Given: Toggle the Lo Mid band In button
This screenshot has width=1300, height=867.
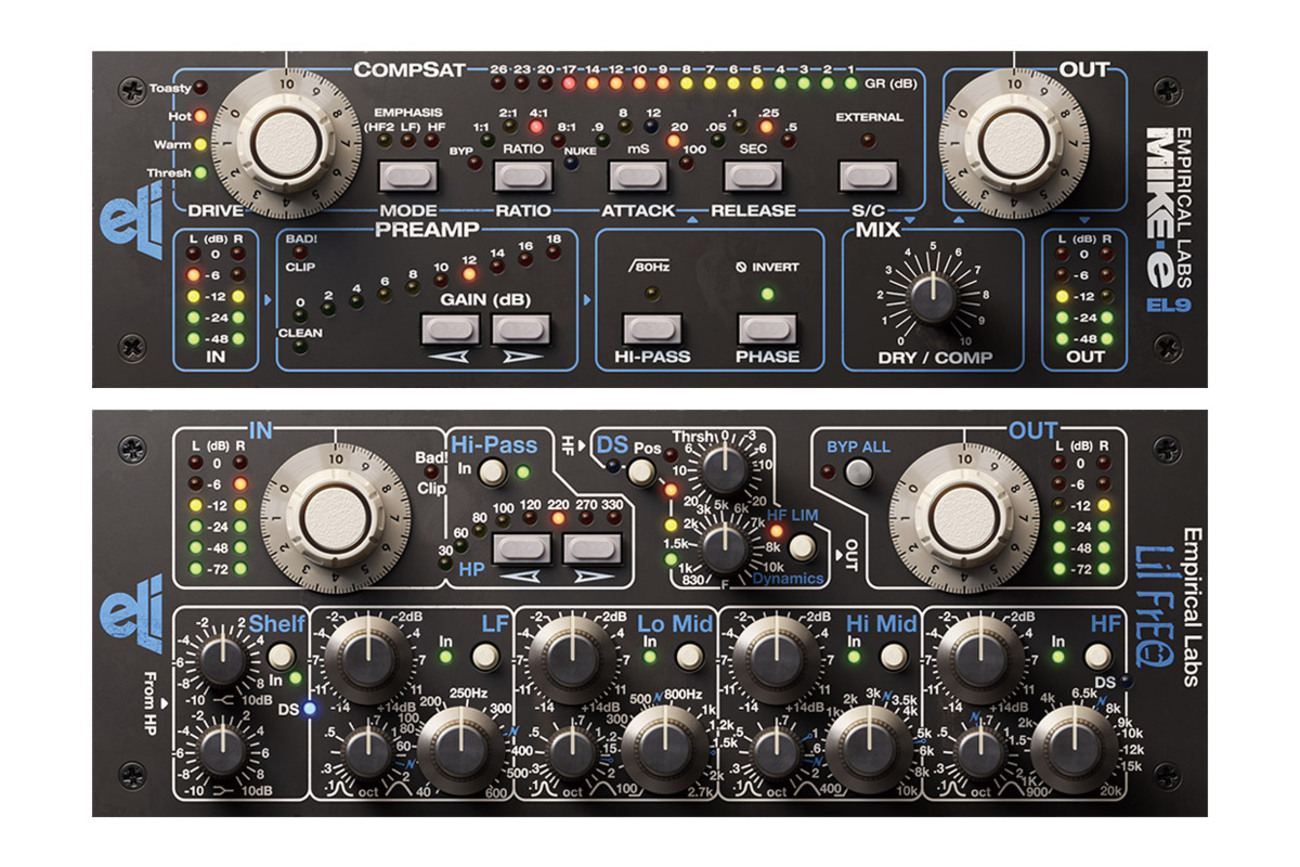Looking at the screenshot, I should point(687,656).
